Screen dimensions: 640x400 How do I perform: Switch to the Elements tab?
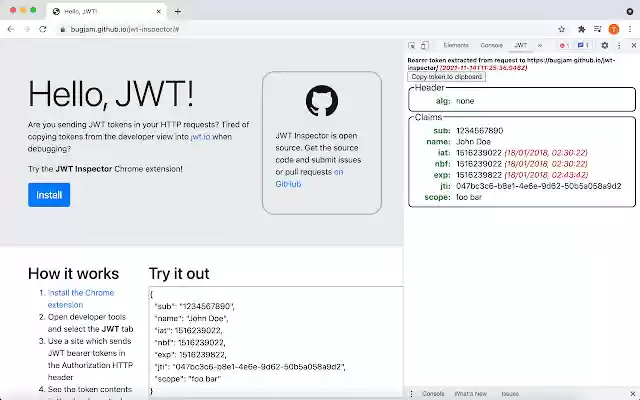pyautogui.click(x=456, y=45)
